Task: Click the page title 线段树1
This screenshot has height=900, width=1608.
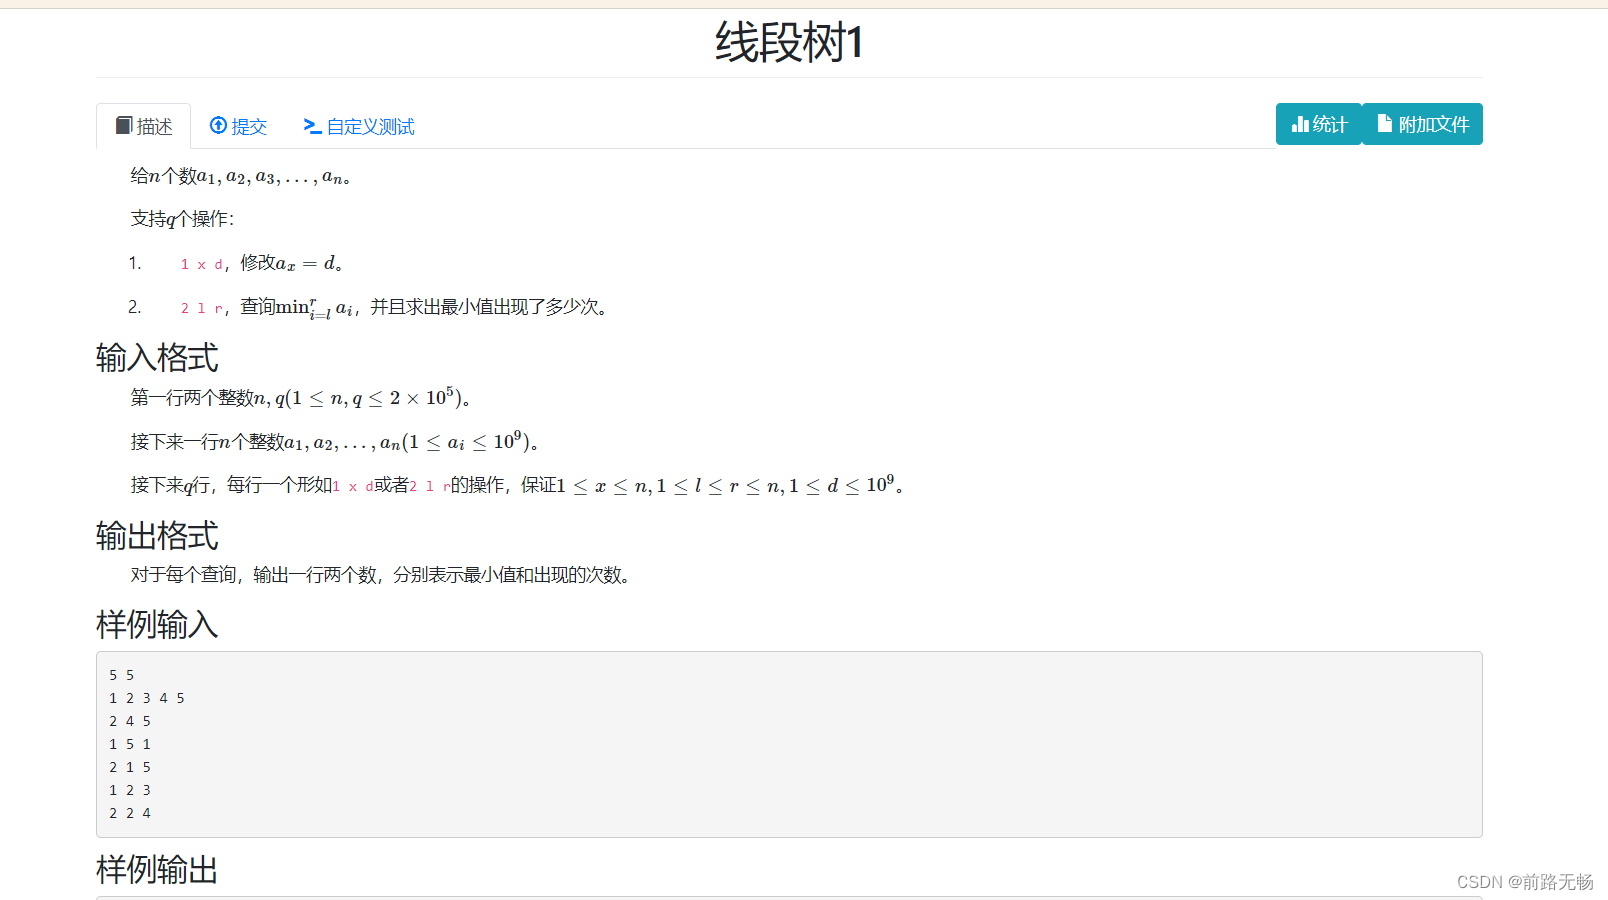Action: point(789,43)
